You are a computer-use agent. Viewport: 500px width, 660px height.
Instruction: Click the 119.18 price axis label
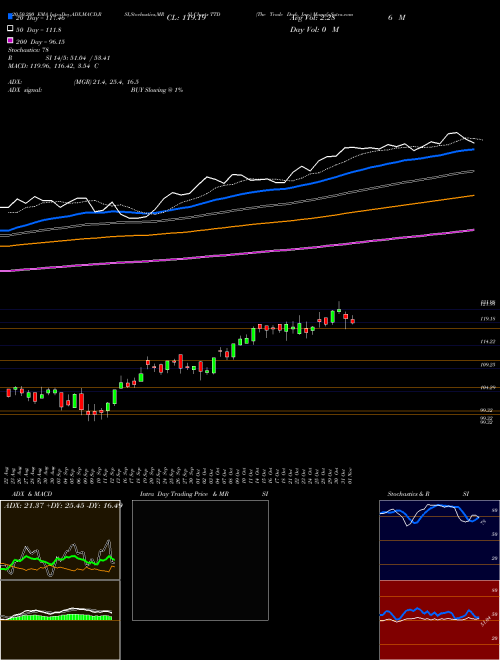click(x=488, y=319)
